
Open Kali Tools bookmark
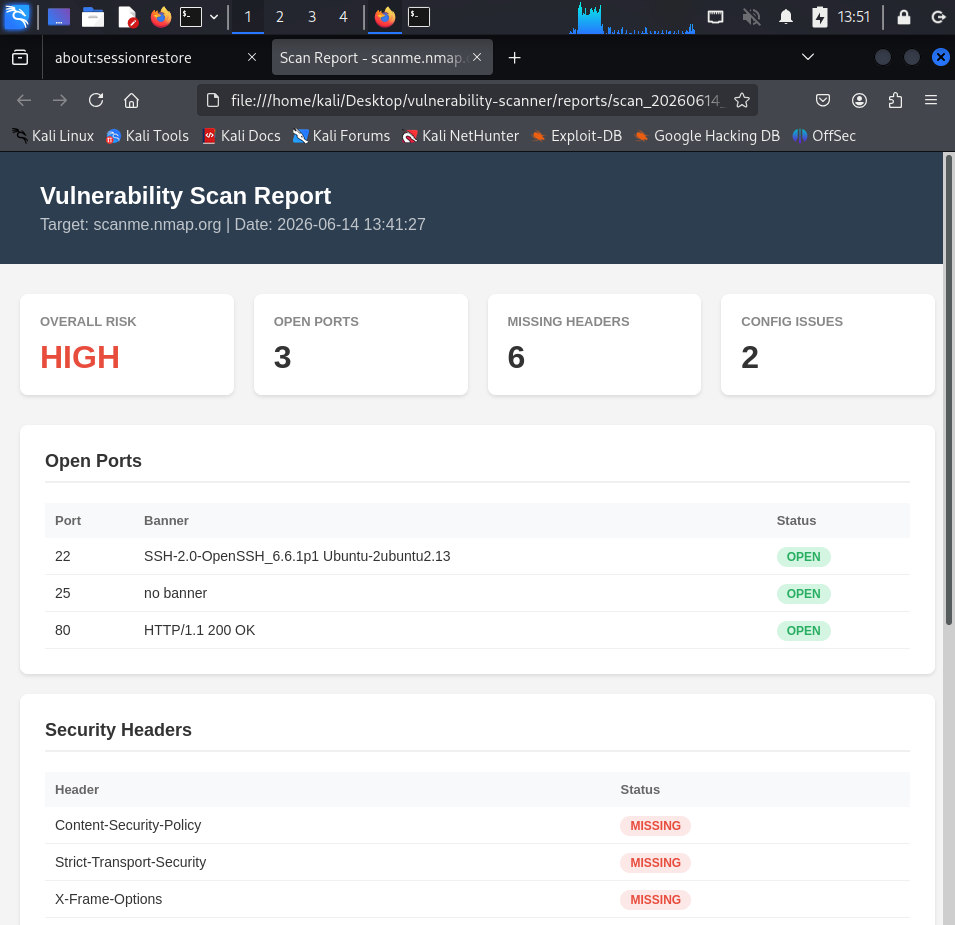point(147,136)
